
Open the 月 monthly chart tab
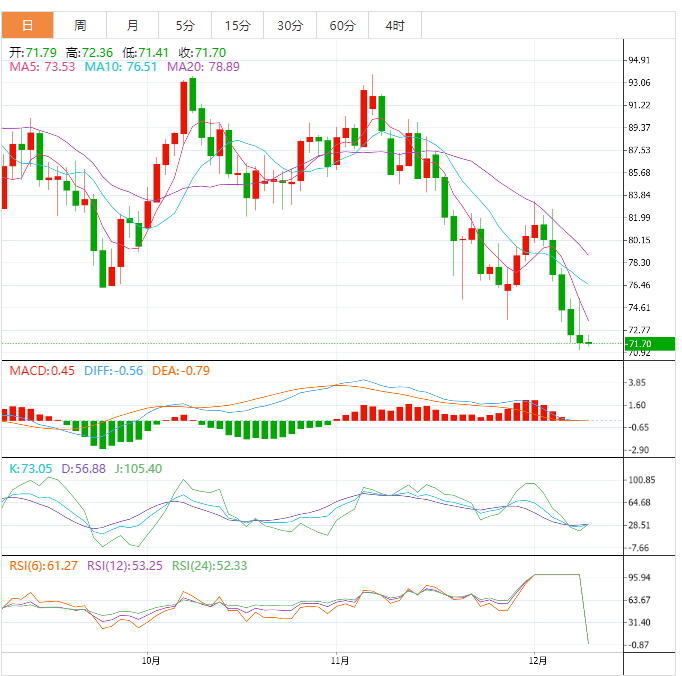133,24
